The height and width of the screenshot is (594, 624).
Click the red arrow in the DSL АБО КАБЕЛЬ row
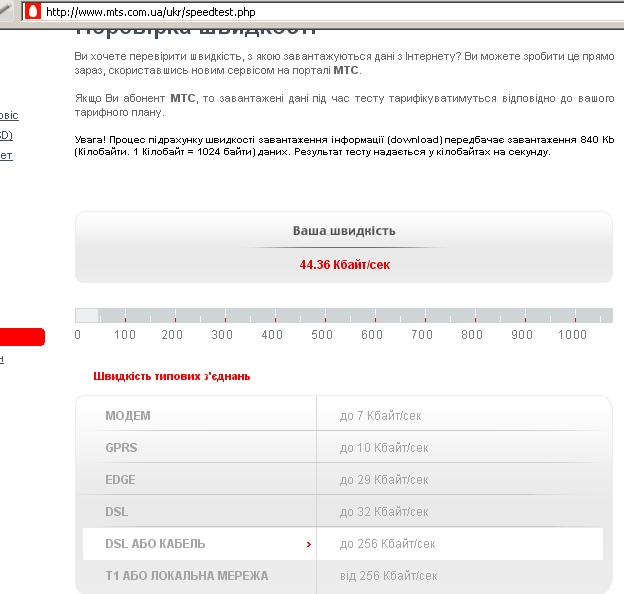coord(309,544)
